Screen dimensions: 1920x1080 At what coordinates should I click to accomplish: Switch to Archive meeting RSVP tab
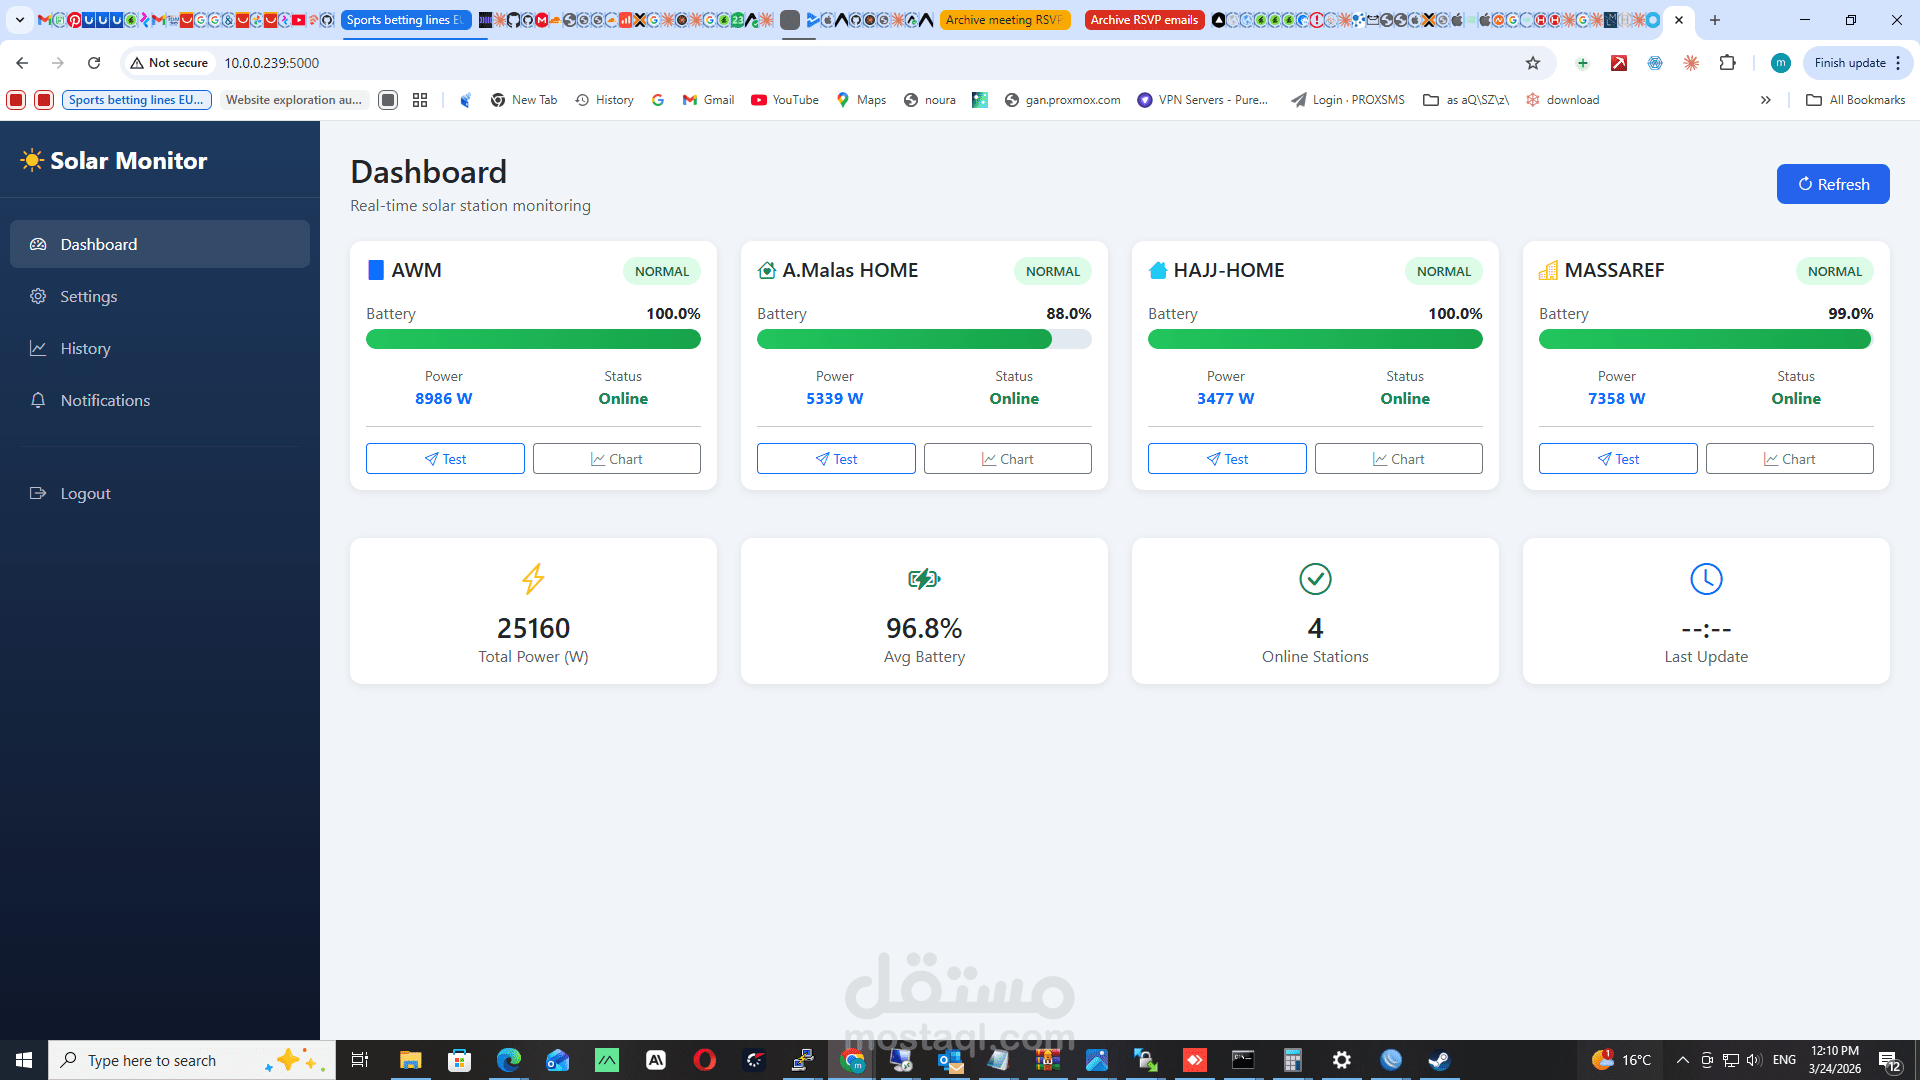click(1005, 20)
